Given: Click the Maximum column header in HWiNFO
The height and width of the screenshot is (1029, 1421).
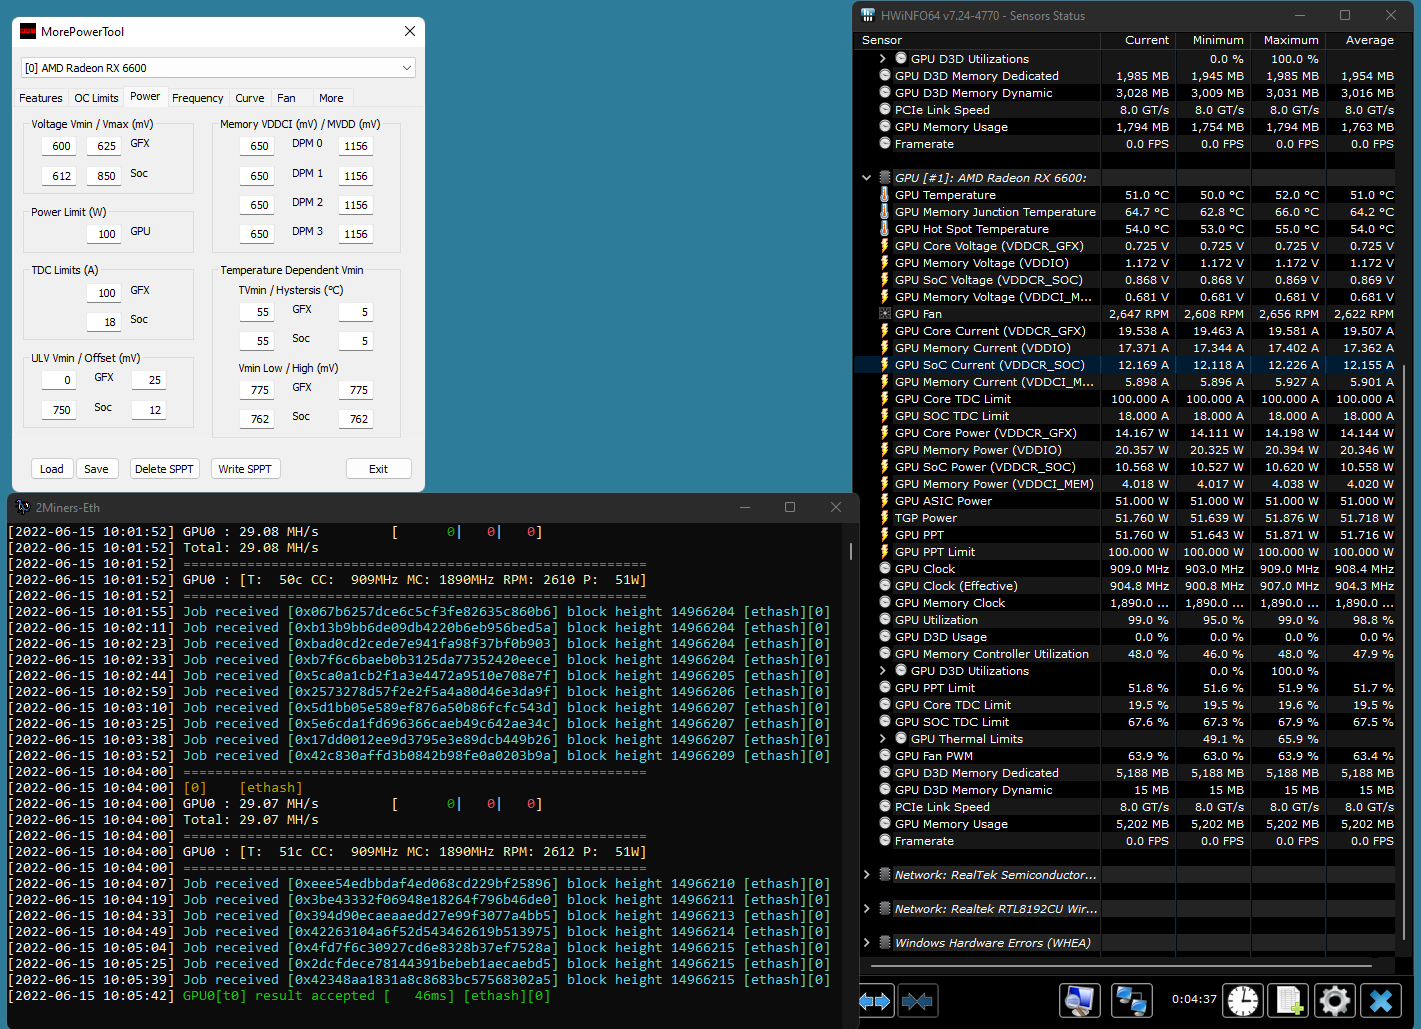Looking at the screenshot, I should (1286, 40).
